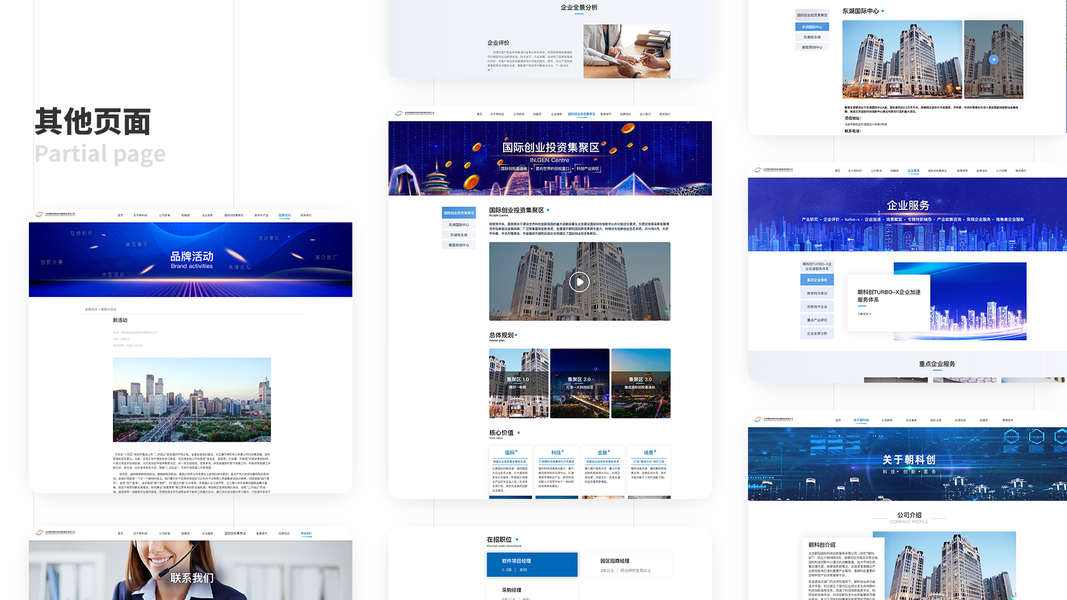1067x600 pixels.
Task: Click company logo on 品牌活动 page header
Action: (x=55, y=214)
